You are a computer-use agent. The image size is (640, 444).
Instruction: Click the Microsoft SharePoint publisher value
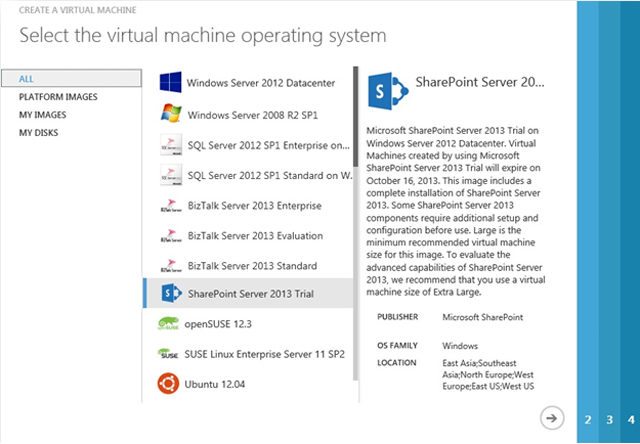click(x=482, y=317)
